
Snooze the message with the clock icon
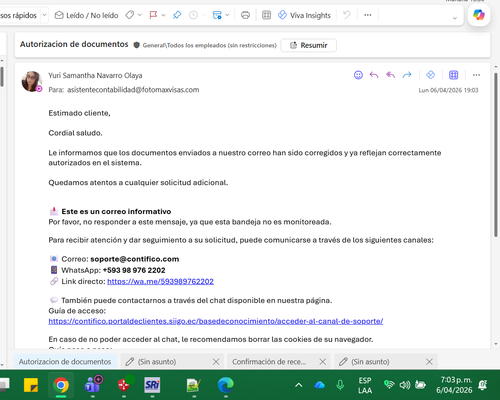pos(193,15)
